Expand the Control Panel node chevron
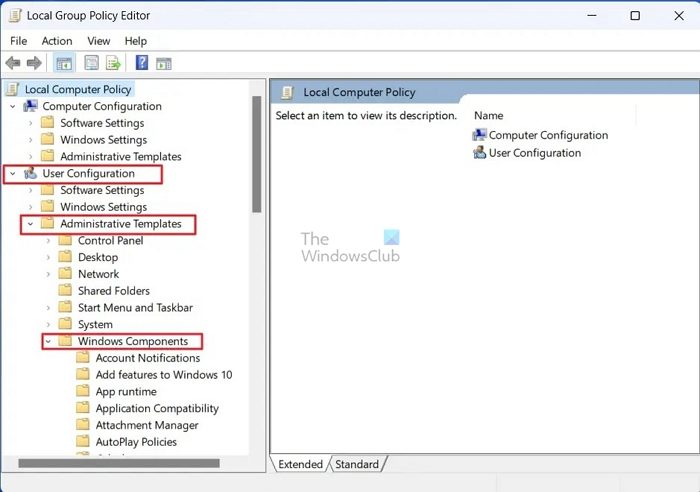 click(48, 241)
